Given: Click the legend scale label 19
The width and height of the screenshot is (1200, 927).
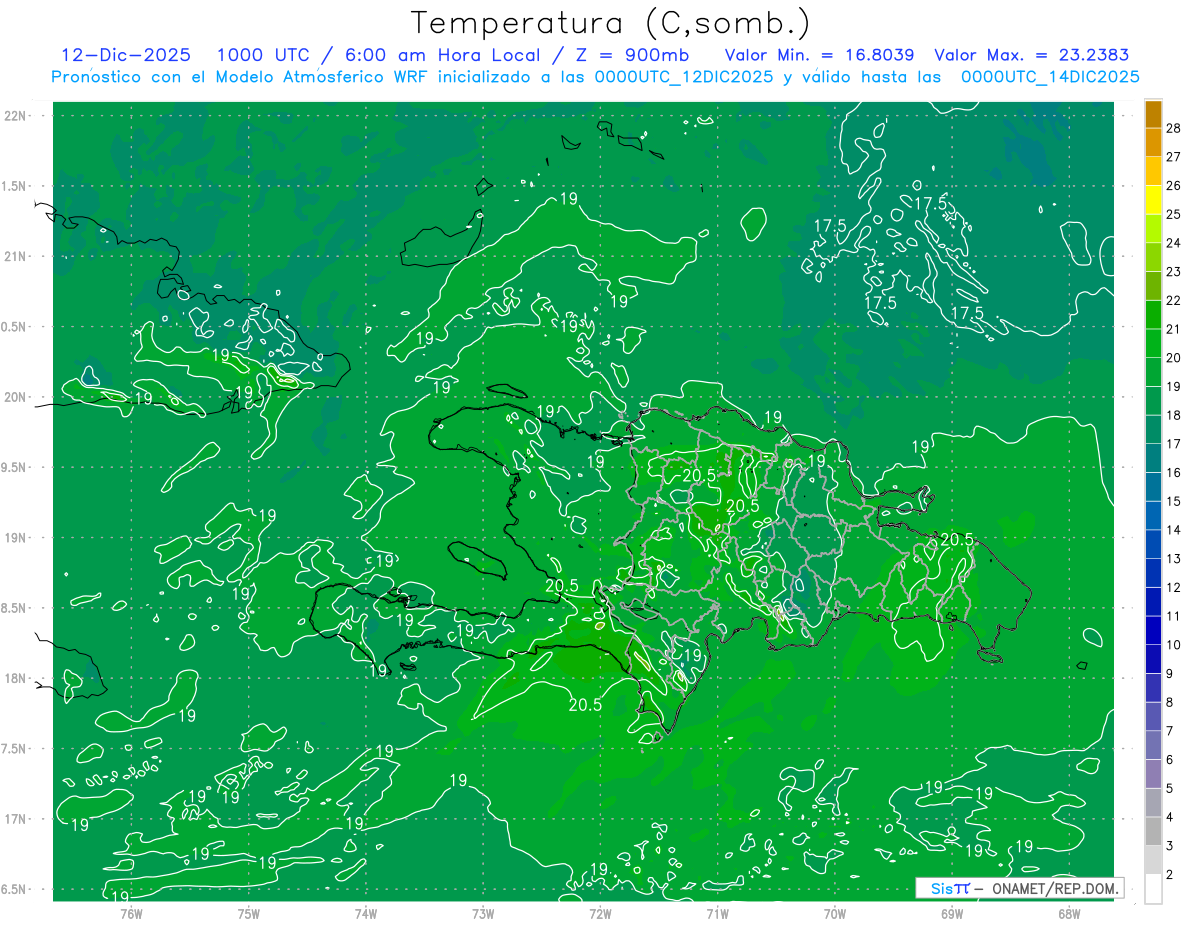Looking at the screenshot, I should click(x=1174, y=386).
